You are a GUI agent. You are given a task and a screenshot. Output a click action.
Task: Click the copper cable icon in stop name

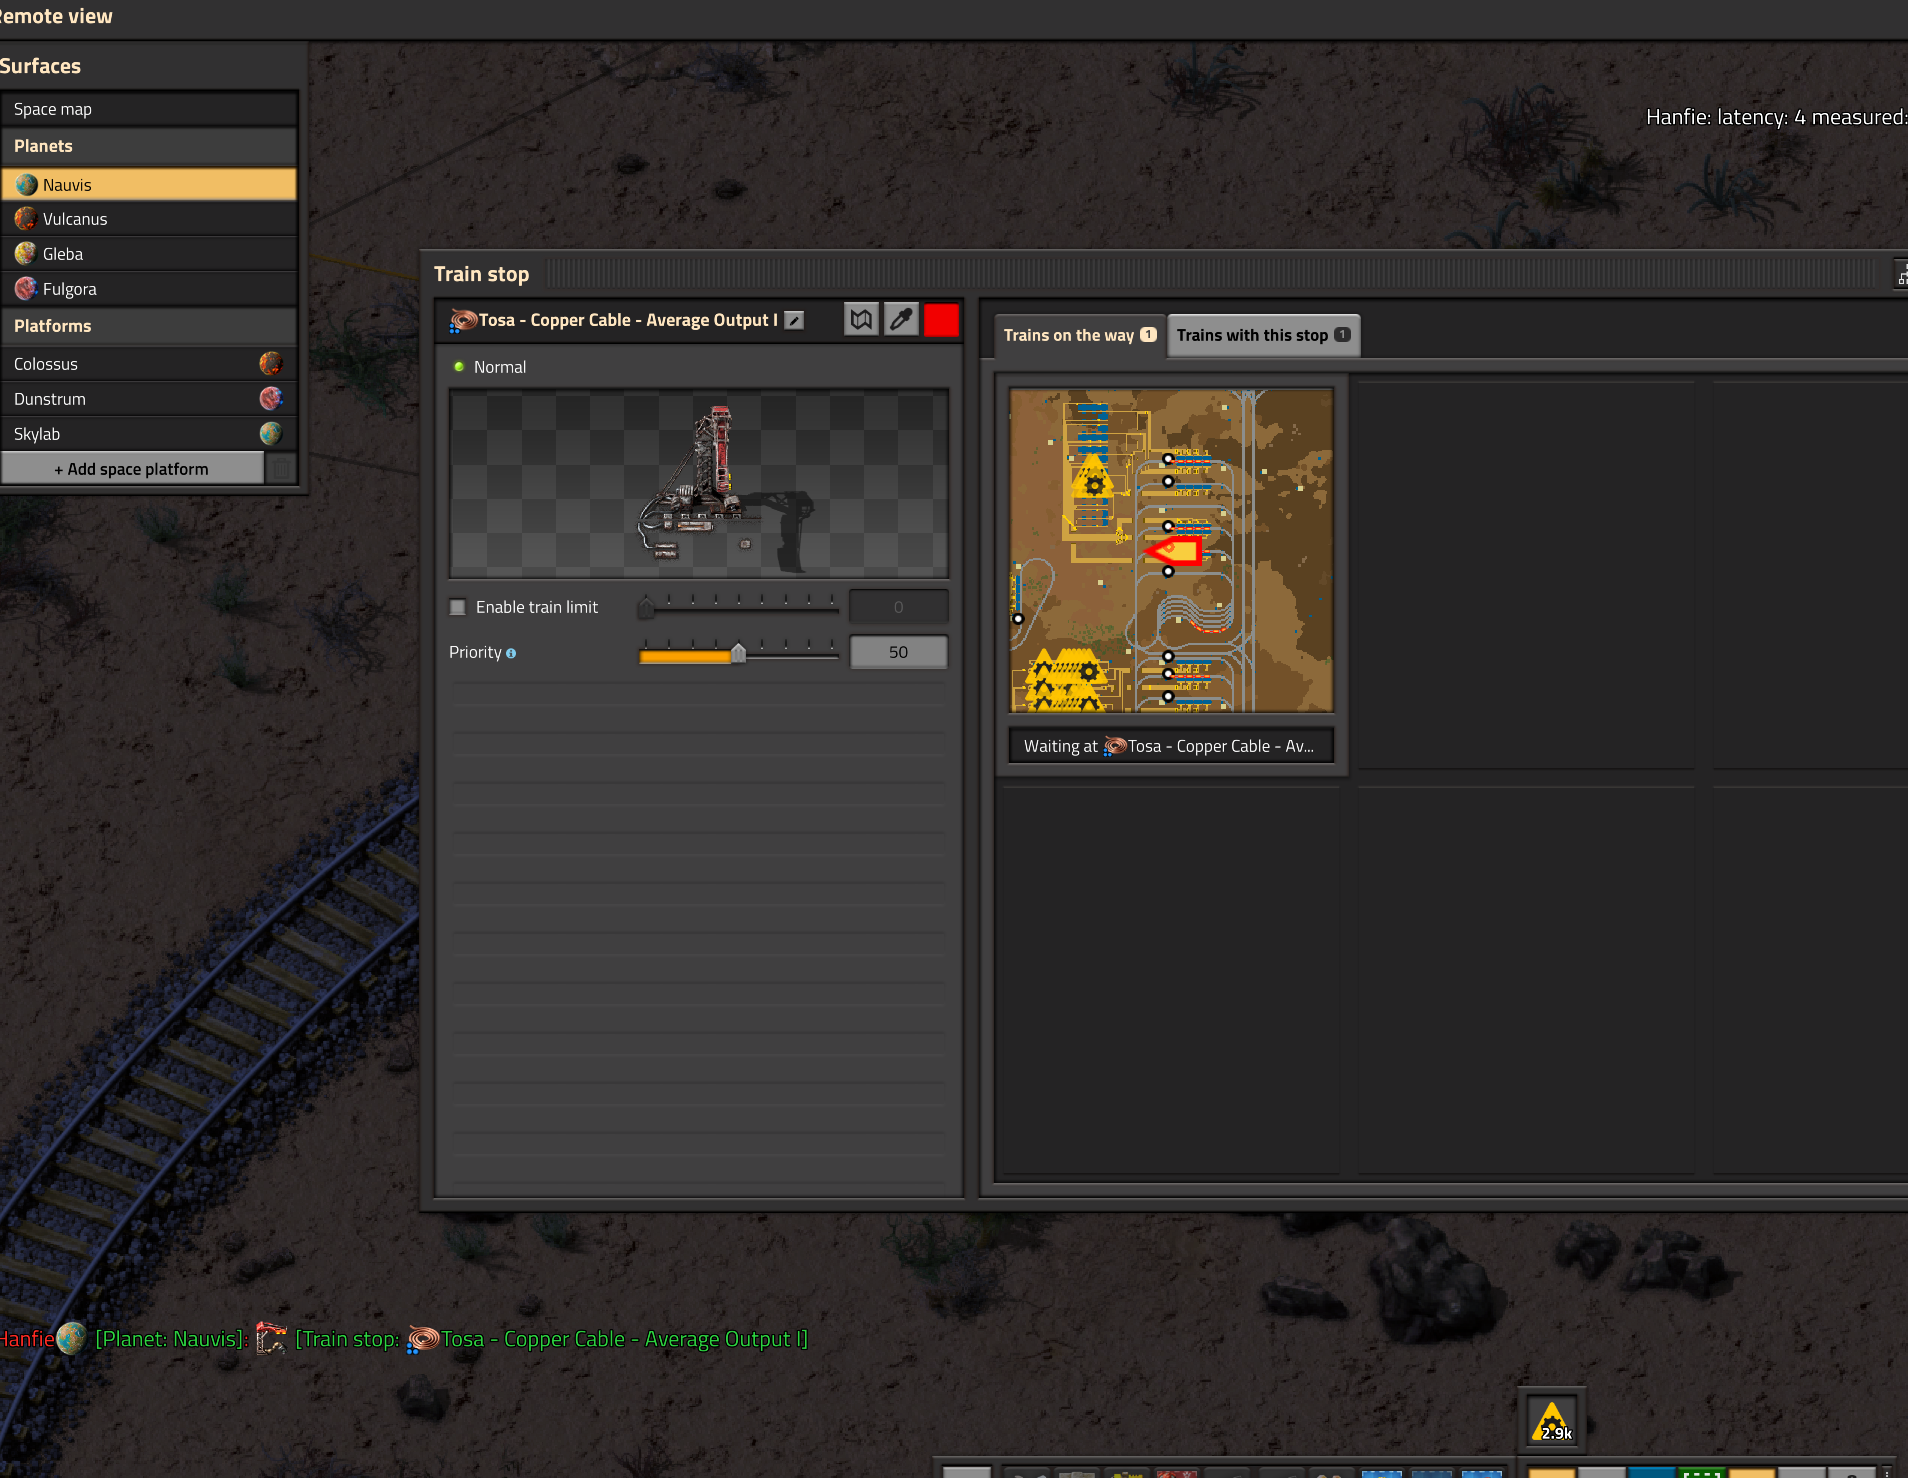(463, 320)
